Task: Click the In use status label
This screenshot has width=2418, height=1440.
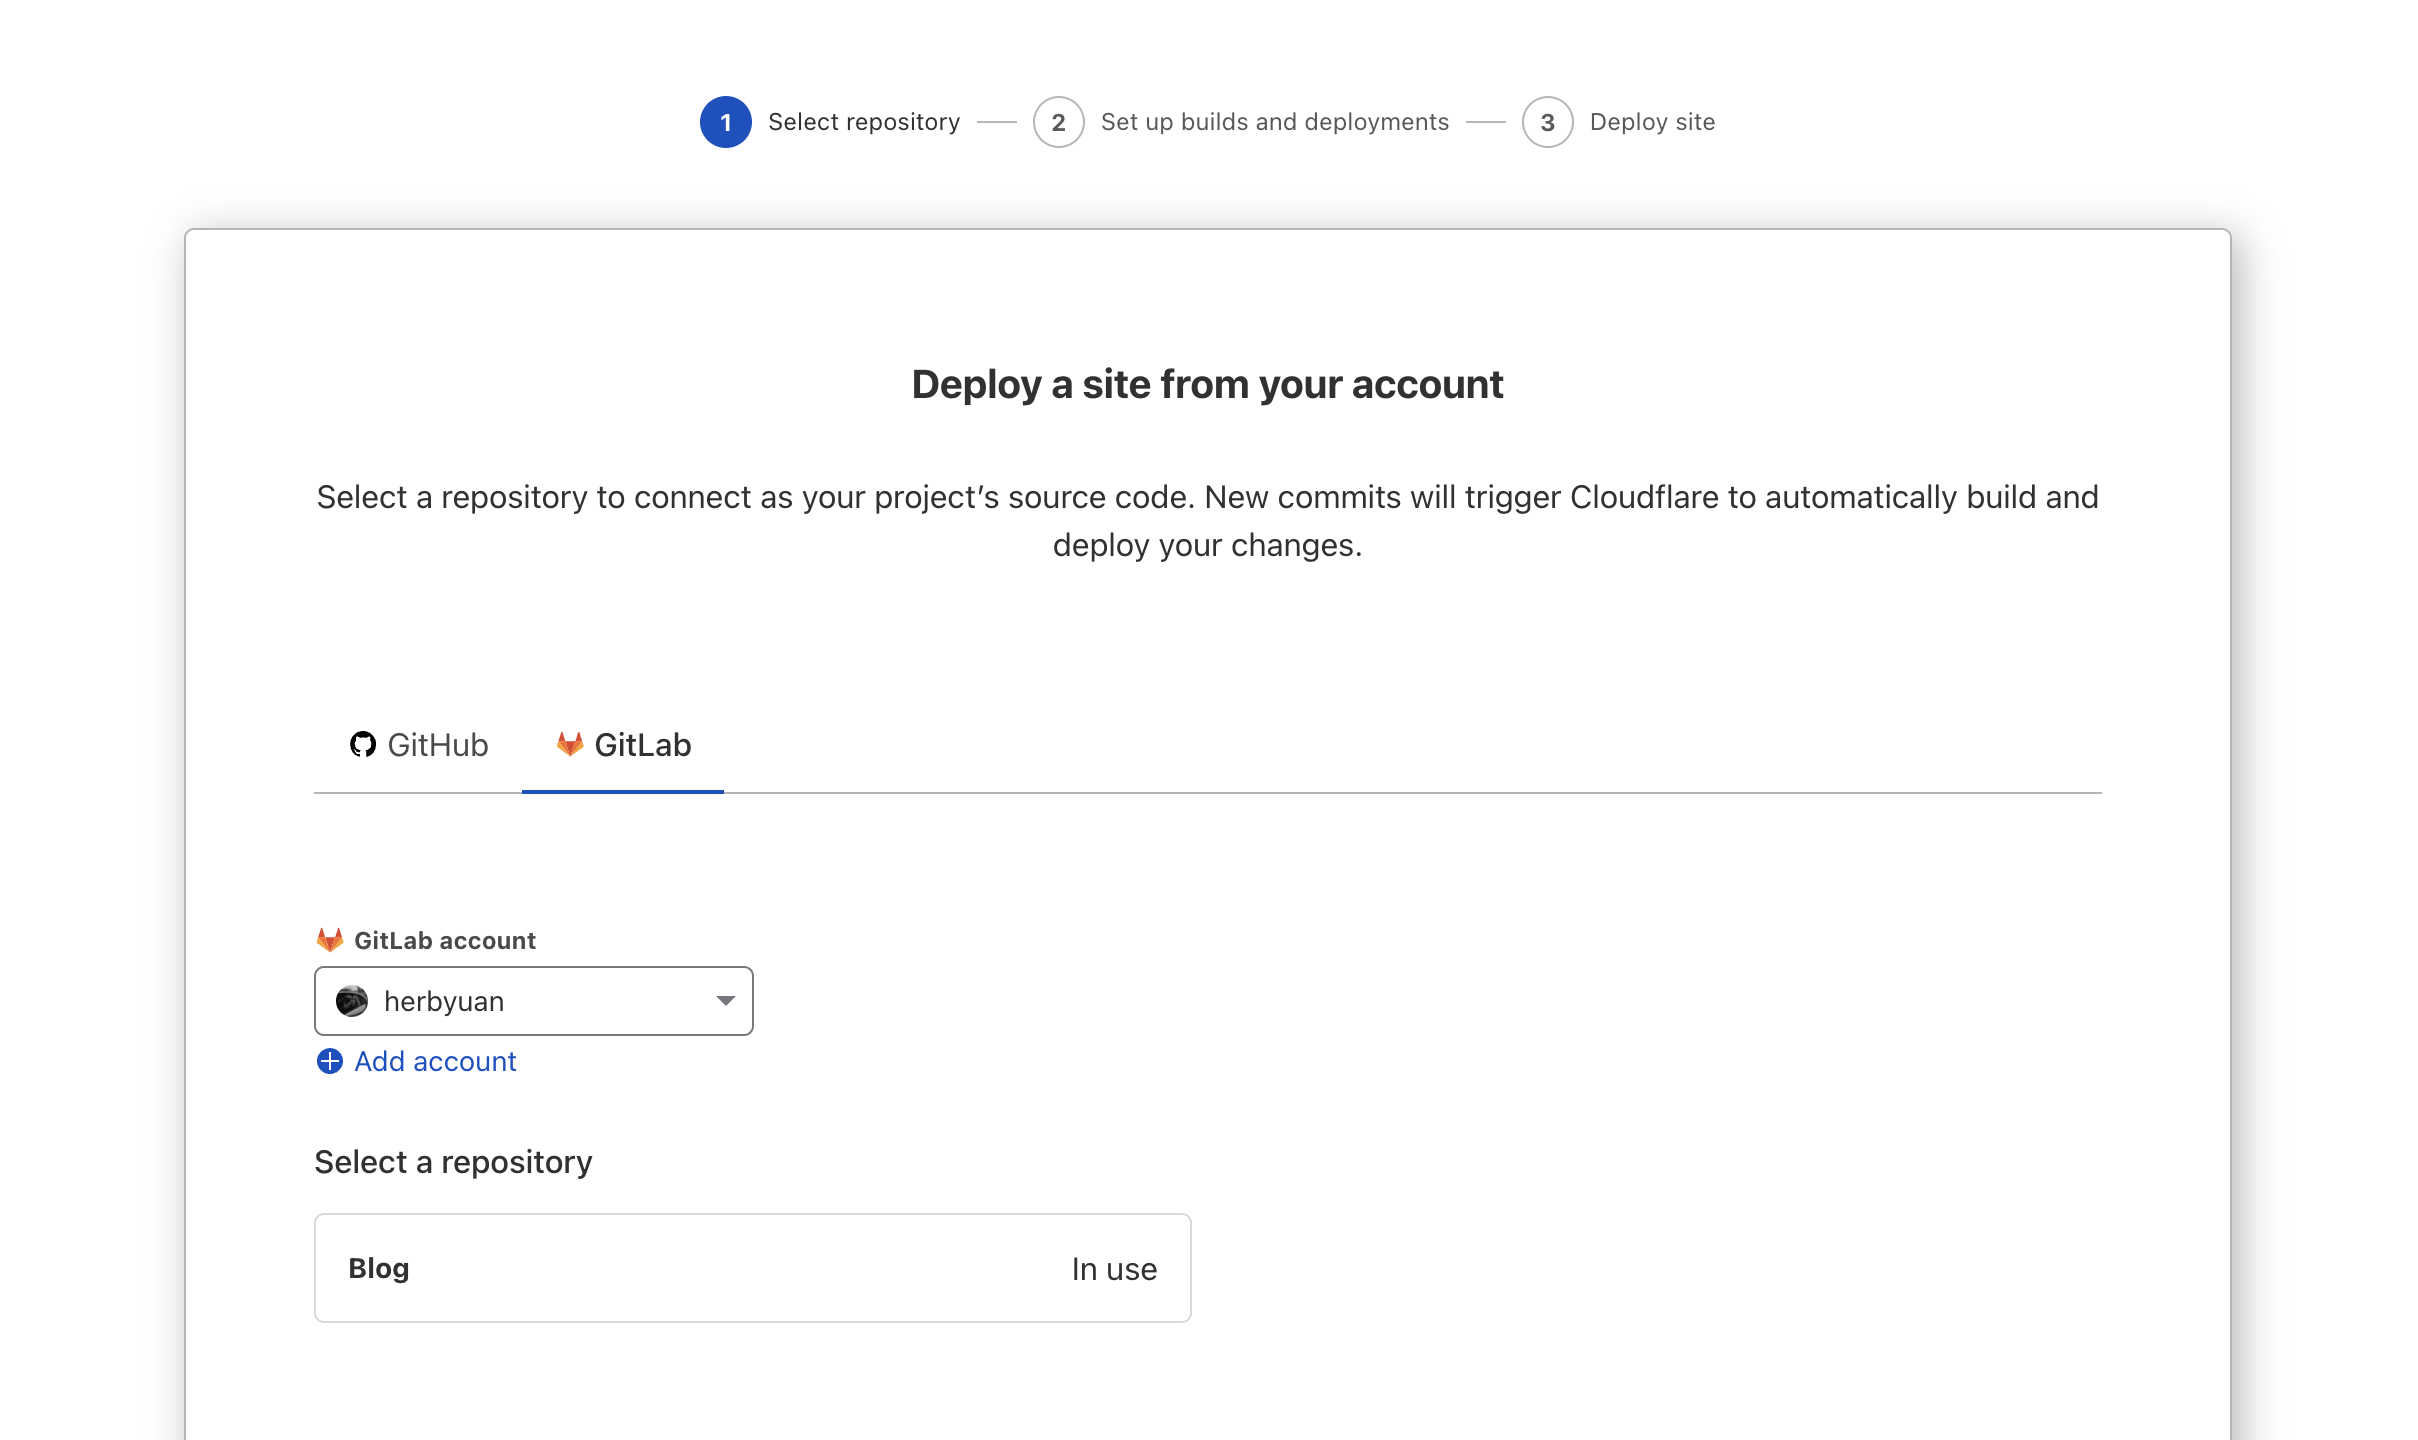Action: [1114, 1269]
